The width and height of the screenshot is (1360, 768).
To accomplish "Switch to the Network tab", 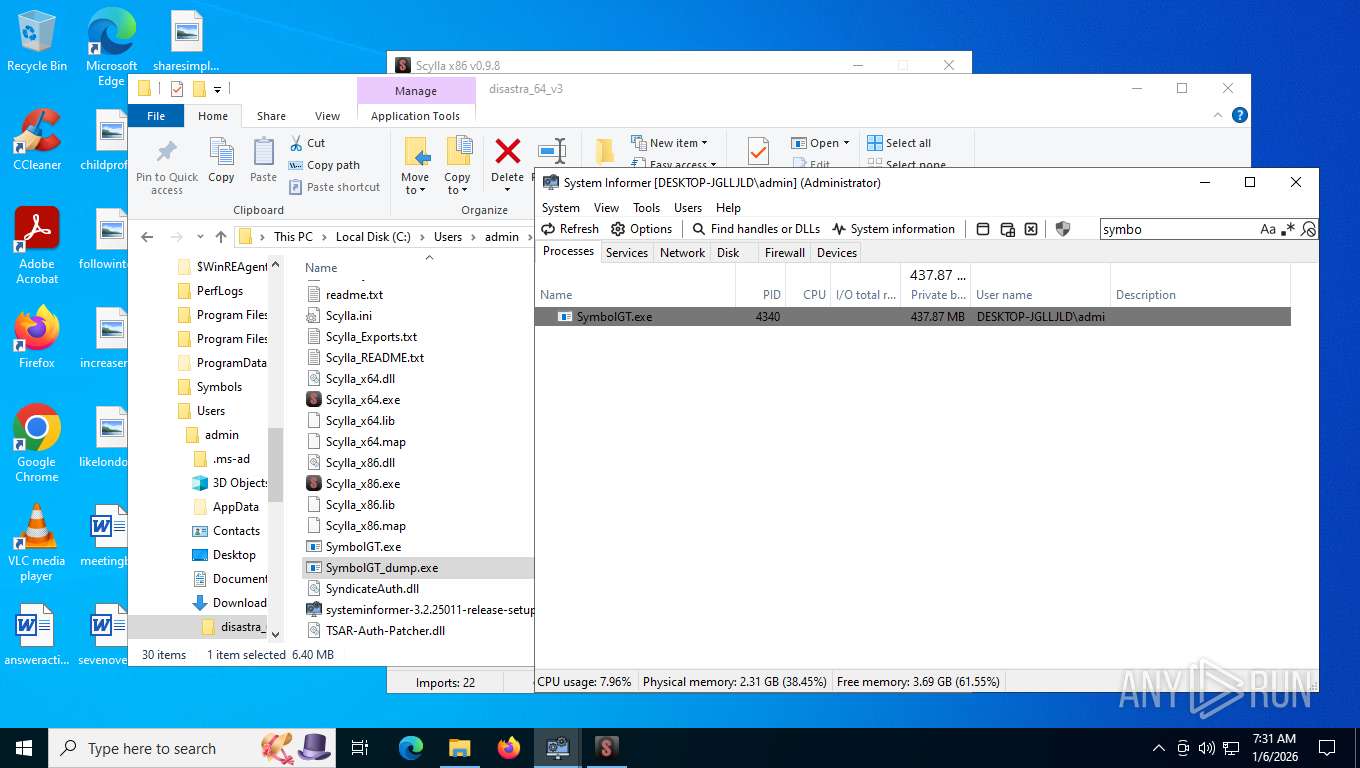I will [x=682, y=253].
